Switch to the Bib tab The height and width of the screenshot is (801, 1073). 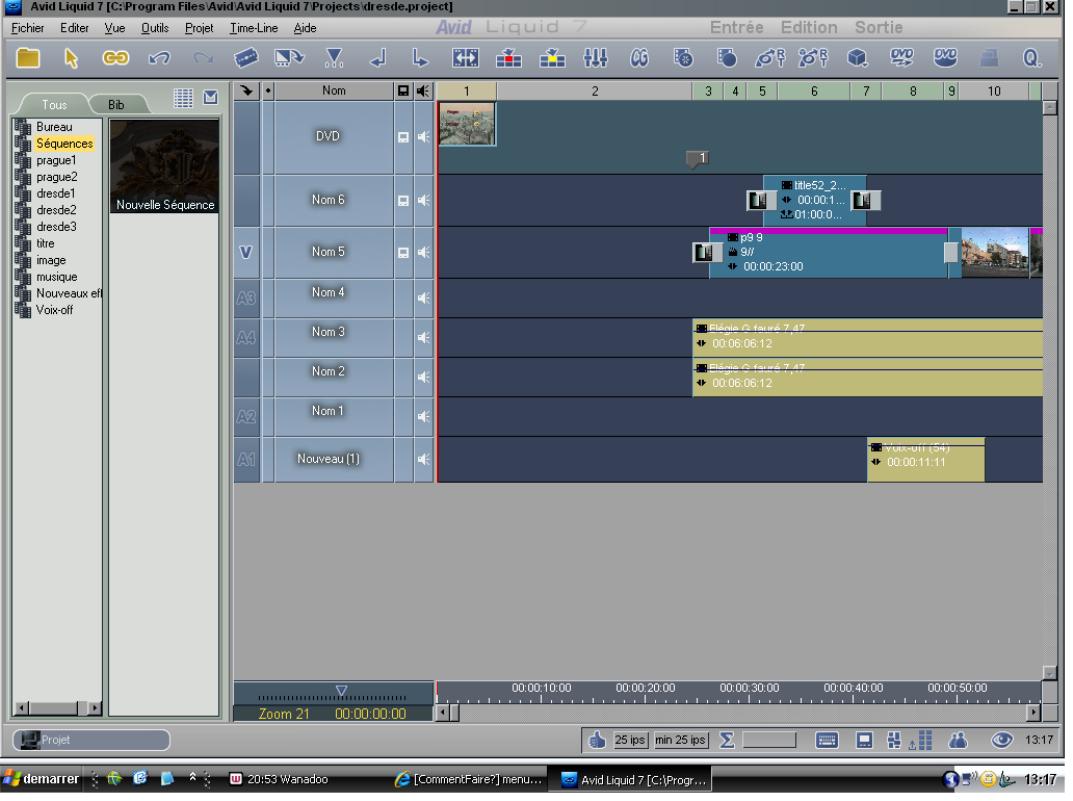(116, 105)
